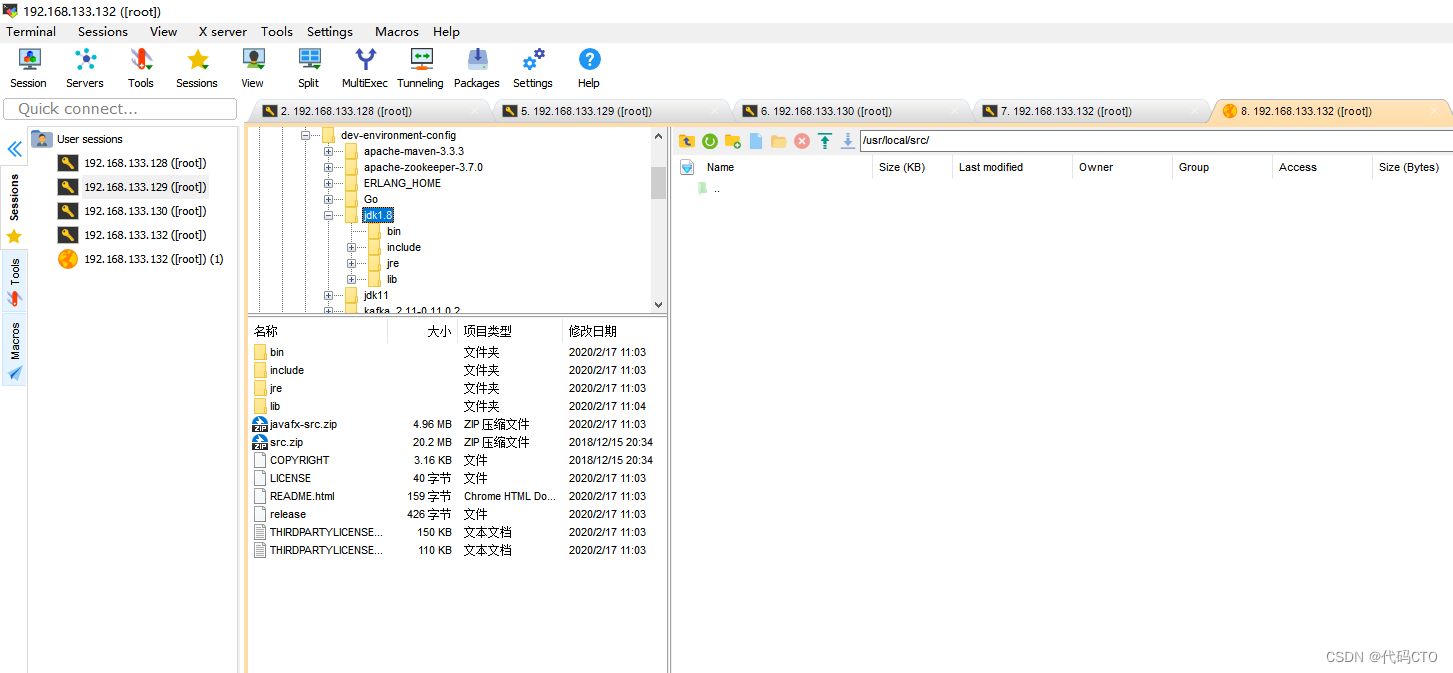
Task: Click key icon of 192.168.133.128 session
Action: tap(68, 163)
